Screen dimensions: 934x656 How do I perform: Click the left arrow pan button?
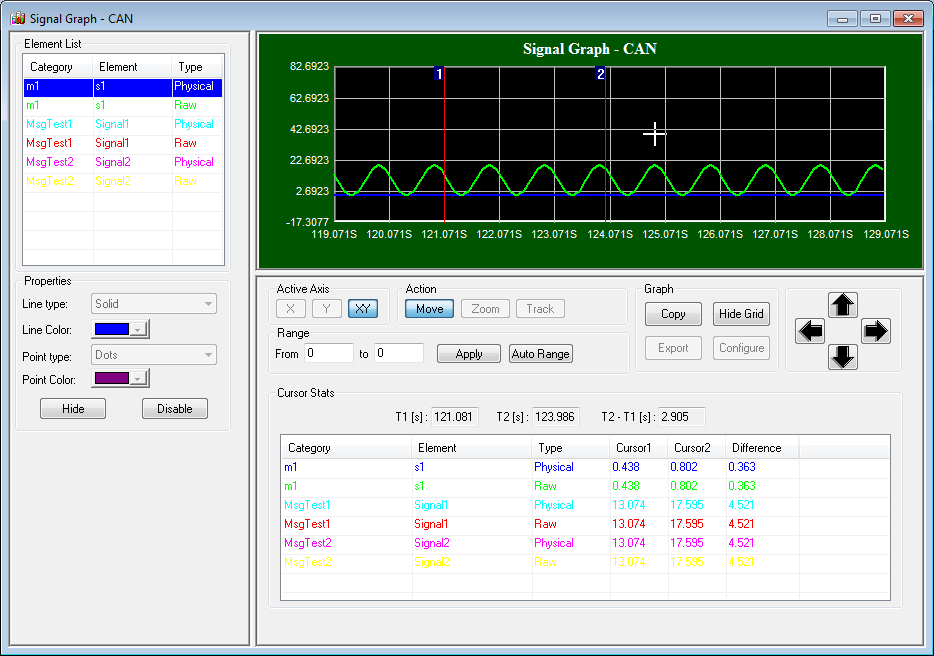(x=810, y=331)
